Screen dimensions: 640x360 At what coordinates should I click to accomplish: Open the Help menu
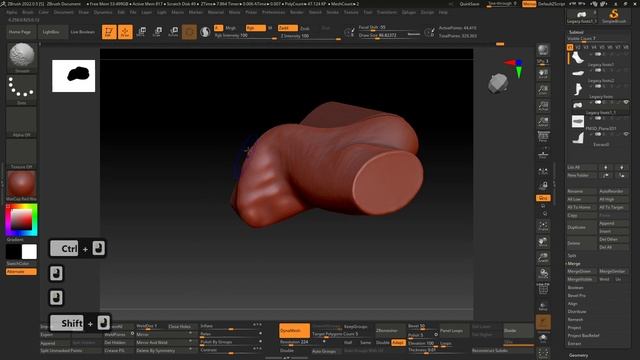tap(443, 12)
